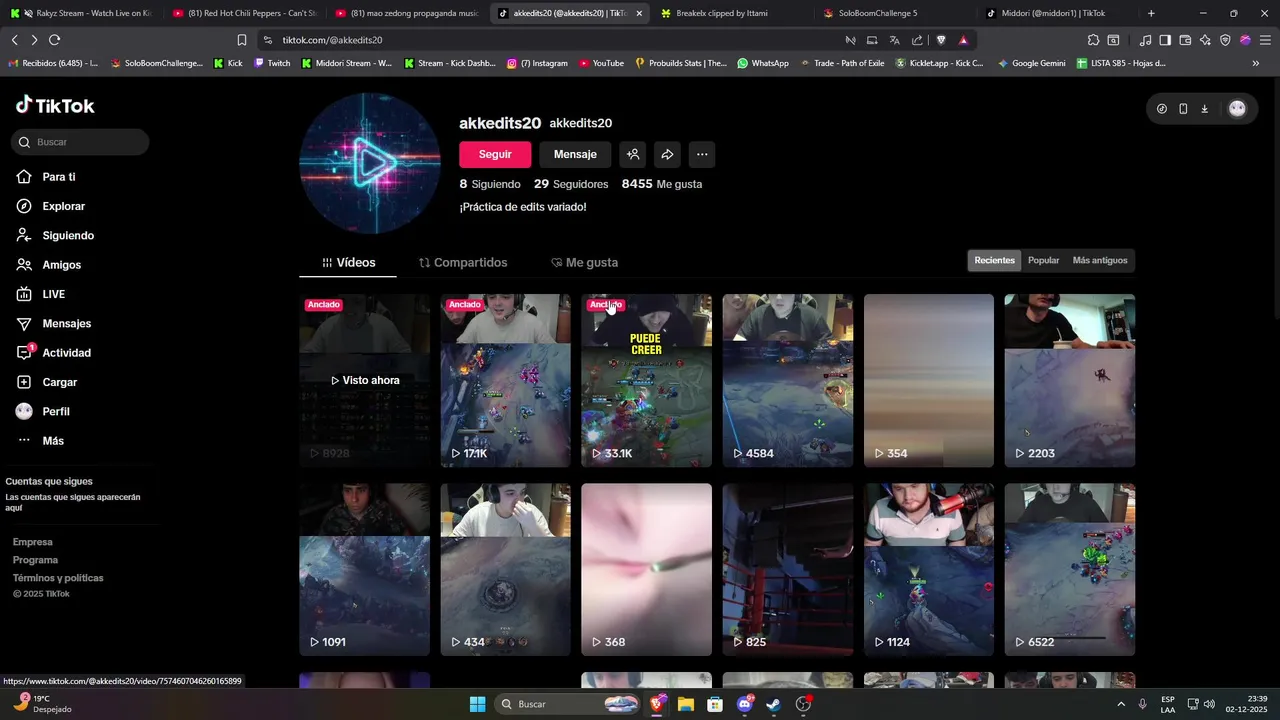Screen dimensions: 1280x720
Task: Open the pinned video with 17.1K views
Action: 506,381
